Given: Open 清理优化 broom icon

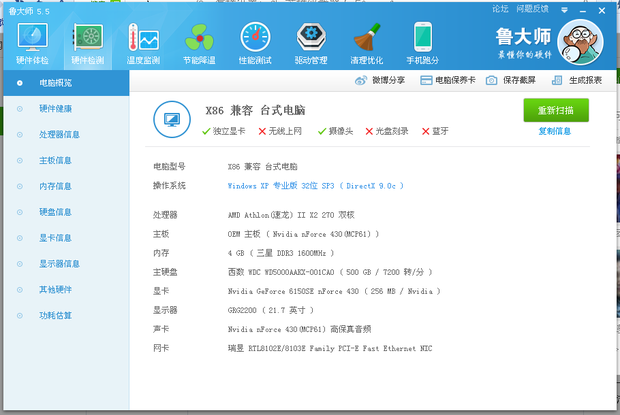Looking at the screenshot, I should 367,43.
